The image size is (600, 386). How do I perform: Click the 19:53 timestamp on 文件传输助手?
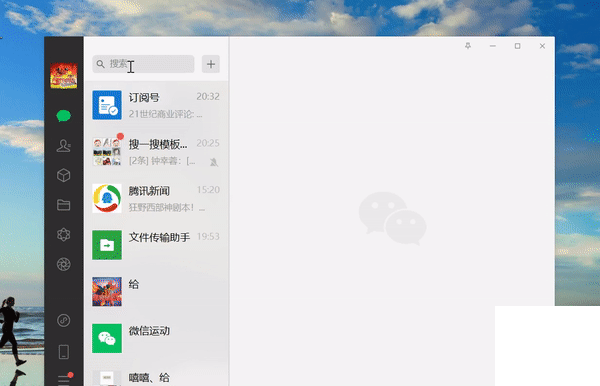coord(208,236)
